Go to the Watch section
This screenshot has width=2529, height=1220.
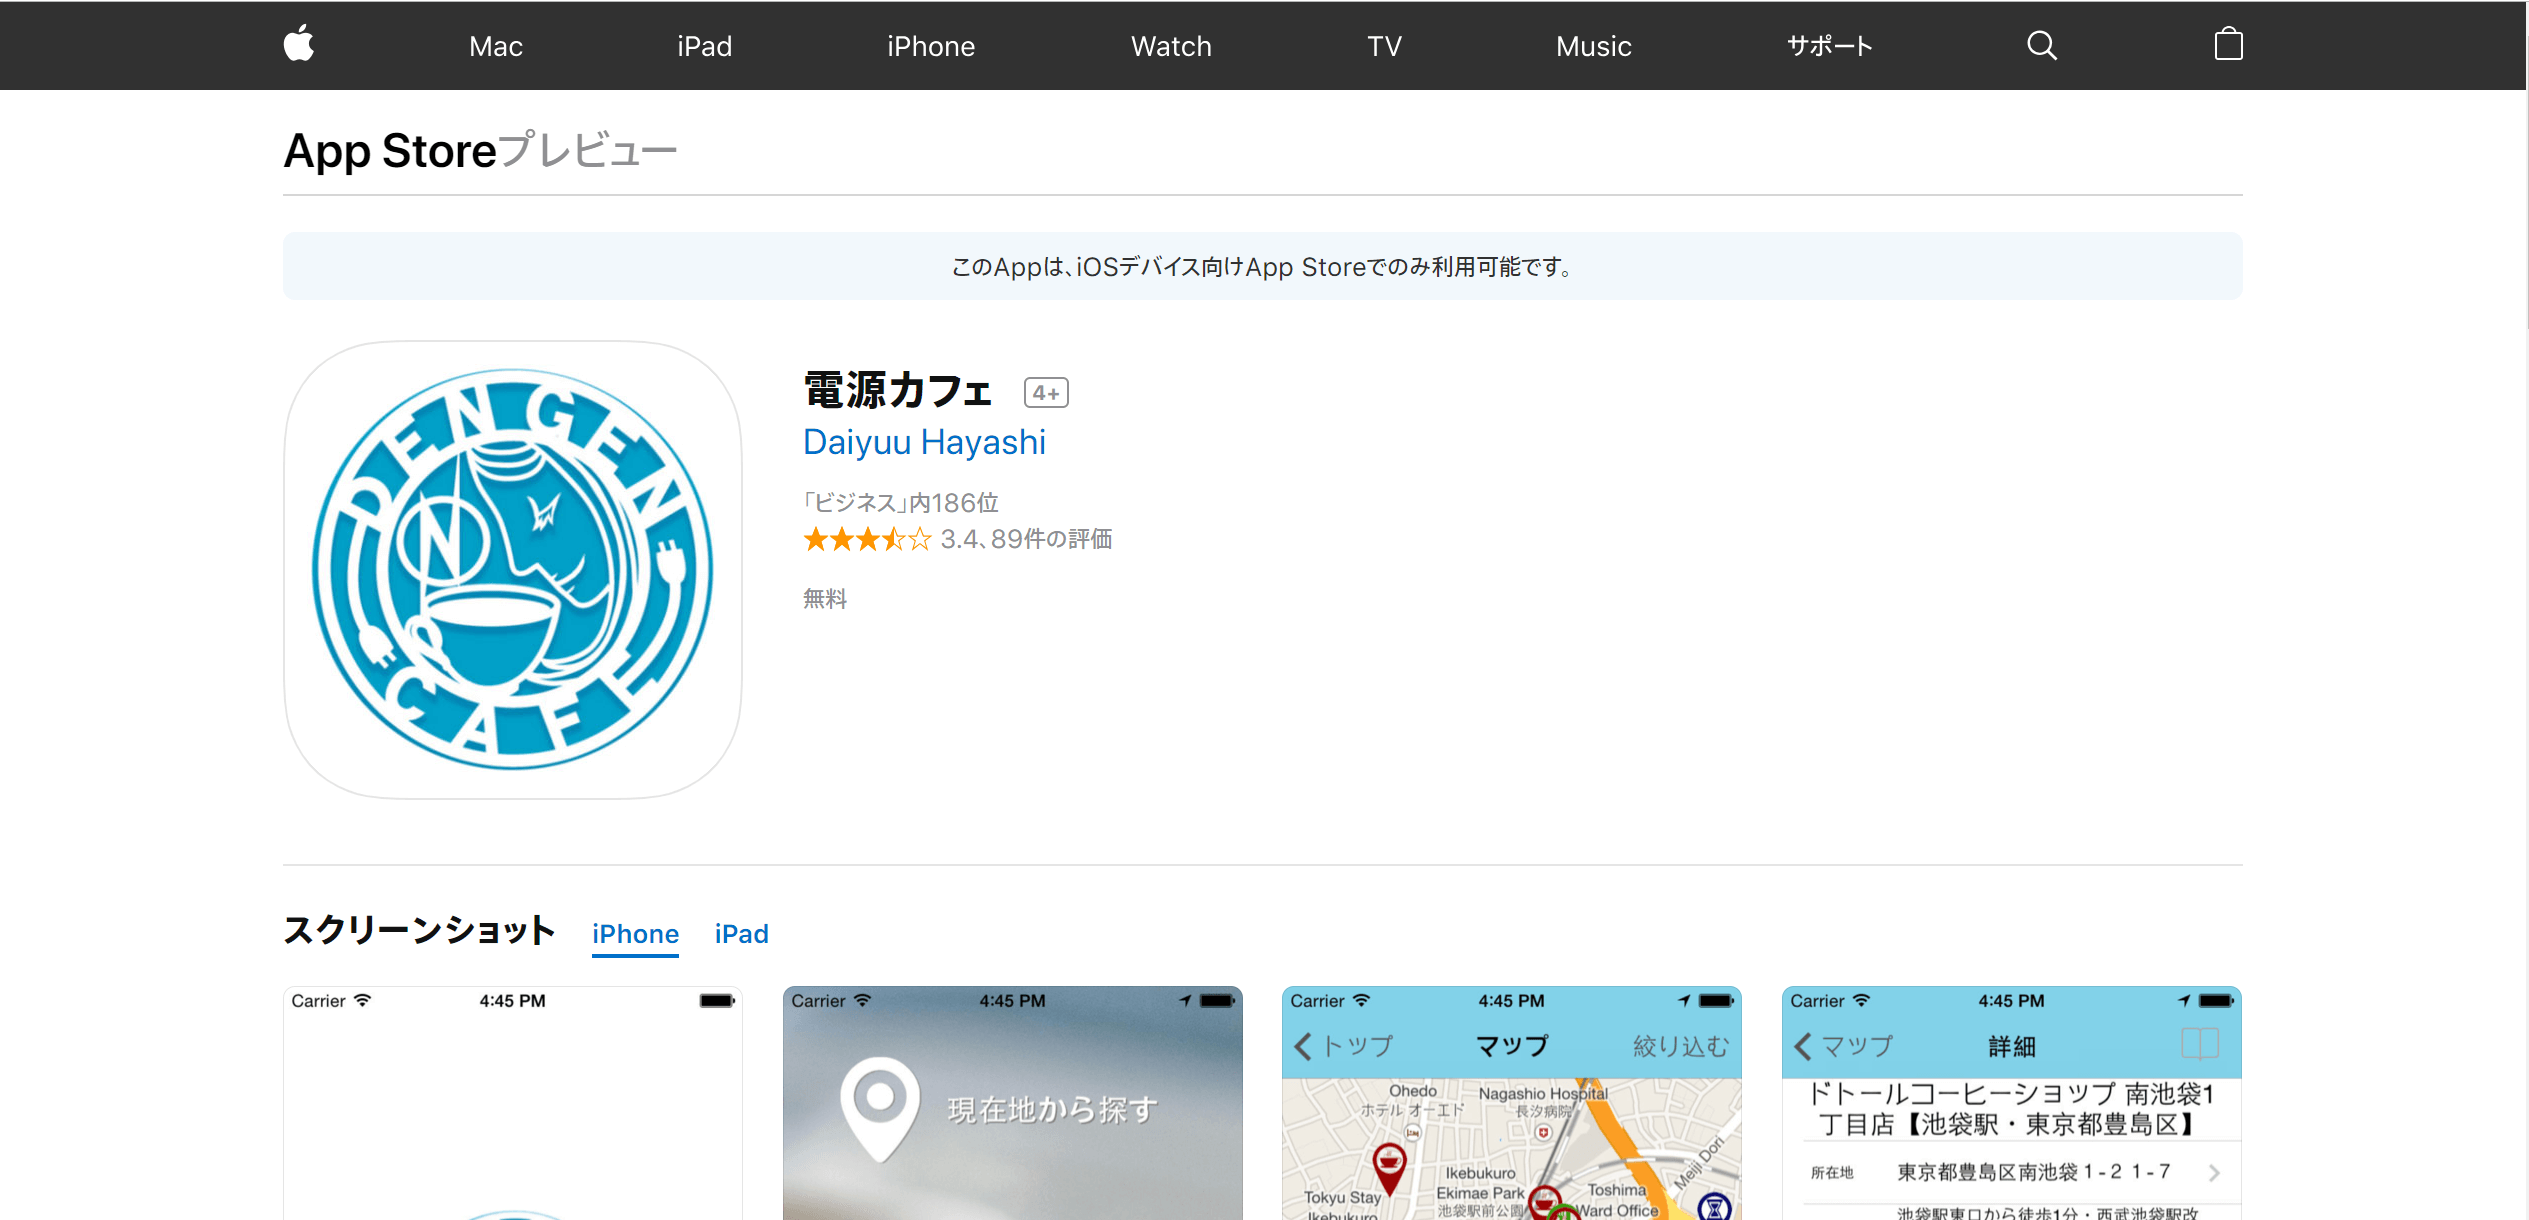1171,46
